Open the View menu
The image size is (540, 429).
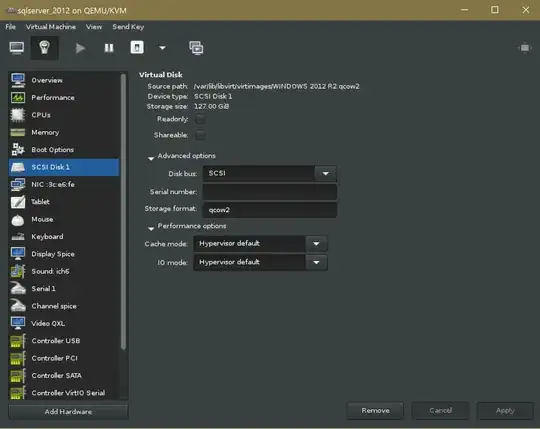coord(94,27)
